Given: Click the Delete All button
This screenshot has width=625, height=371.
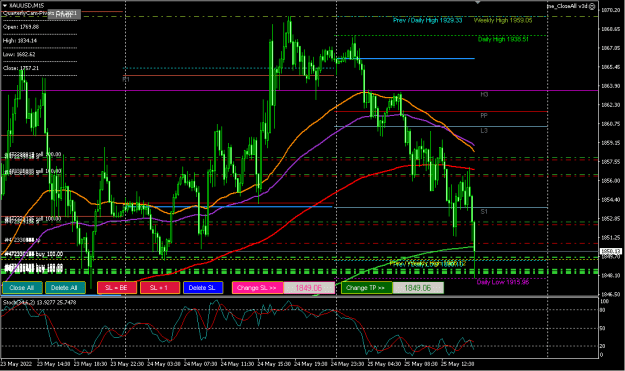Looking at the screenshot, I should 65,288.
